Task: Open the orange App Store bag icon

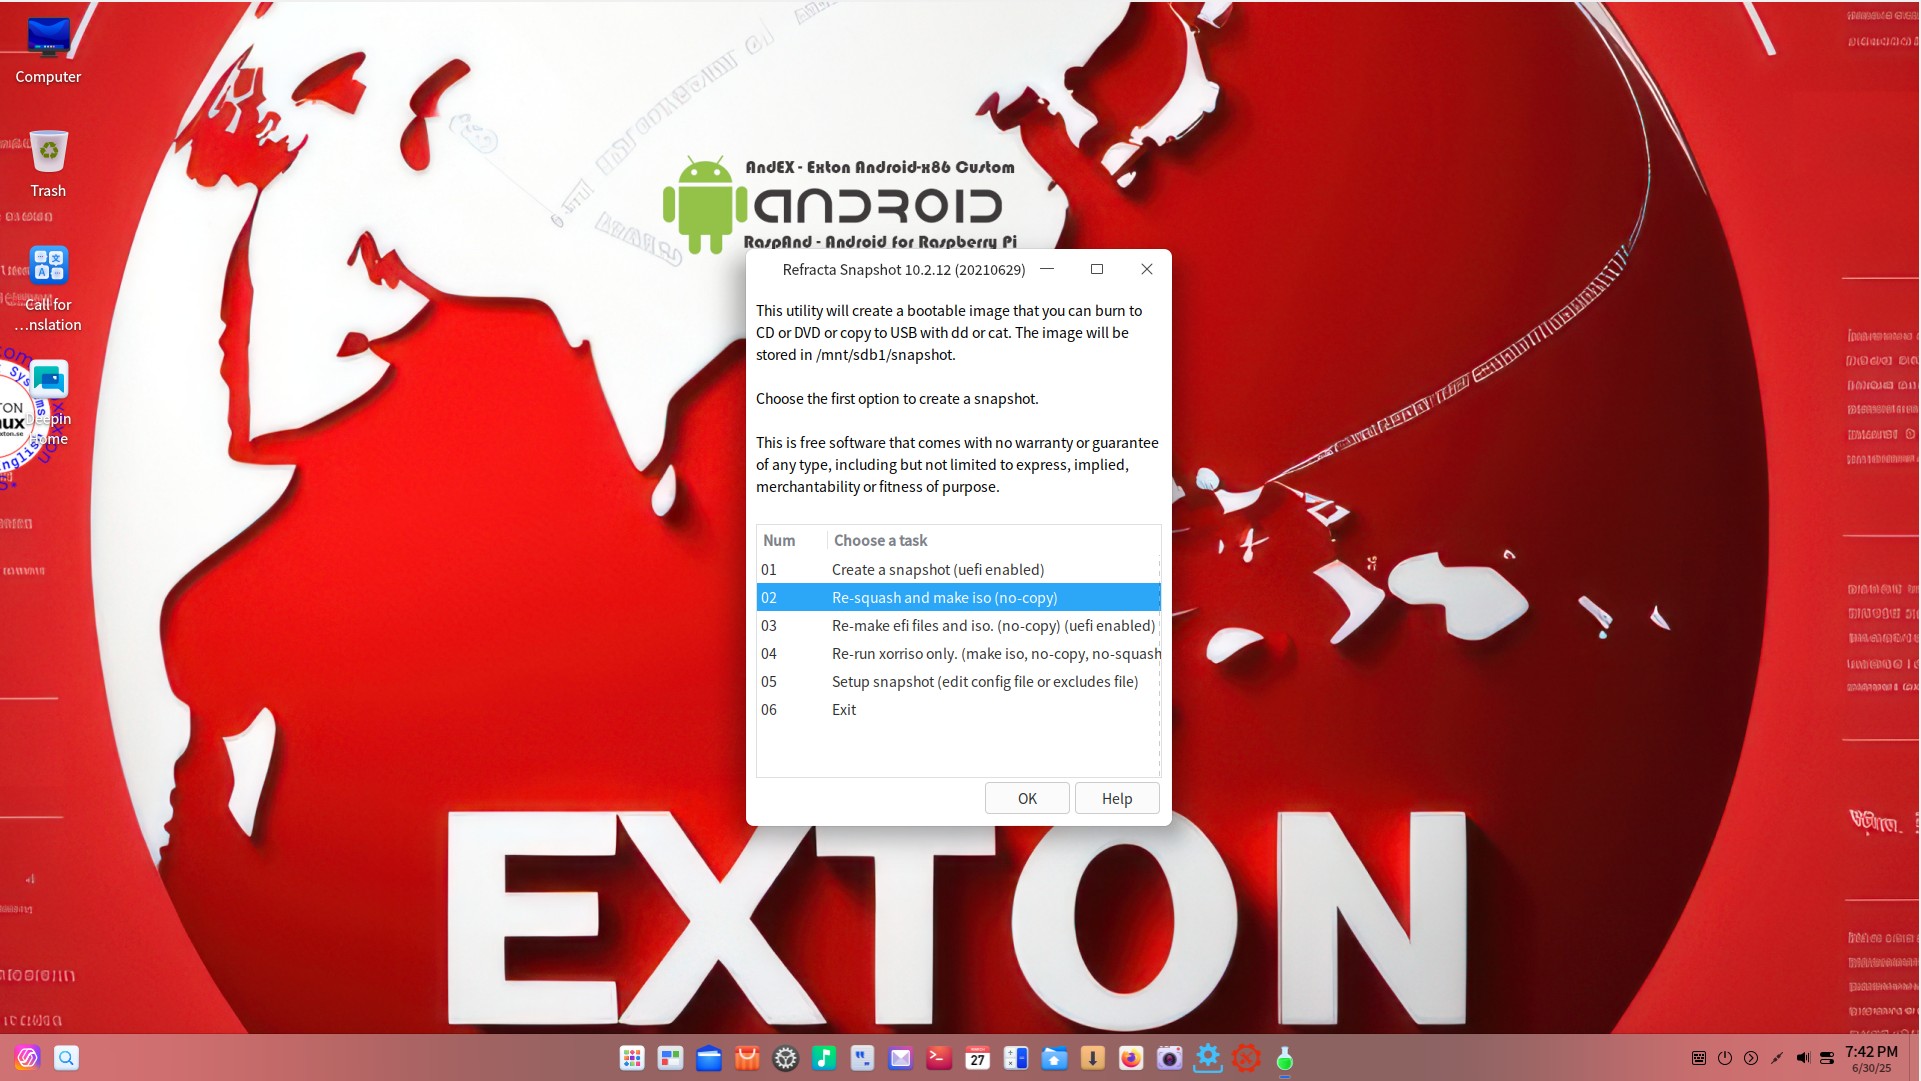Action: (x=747, y=1058)
